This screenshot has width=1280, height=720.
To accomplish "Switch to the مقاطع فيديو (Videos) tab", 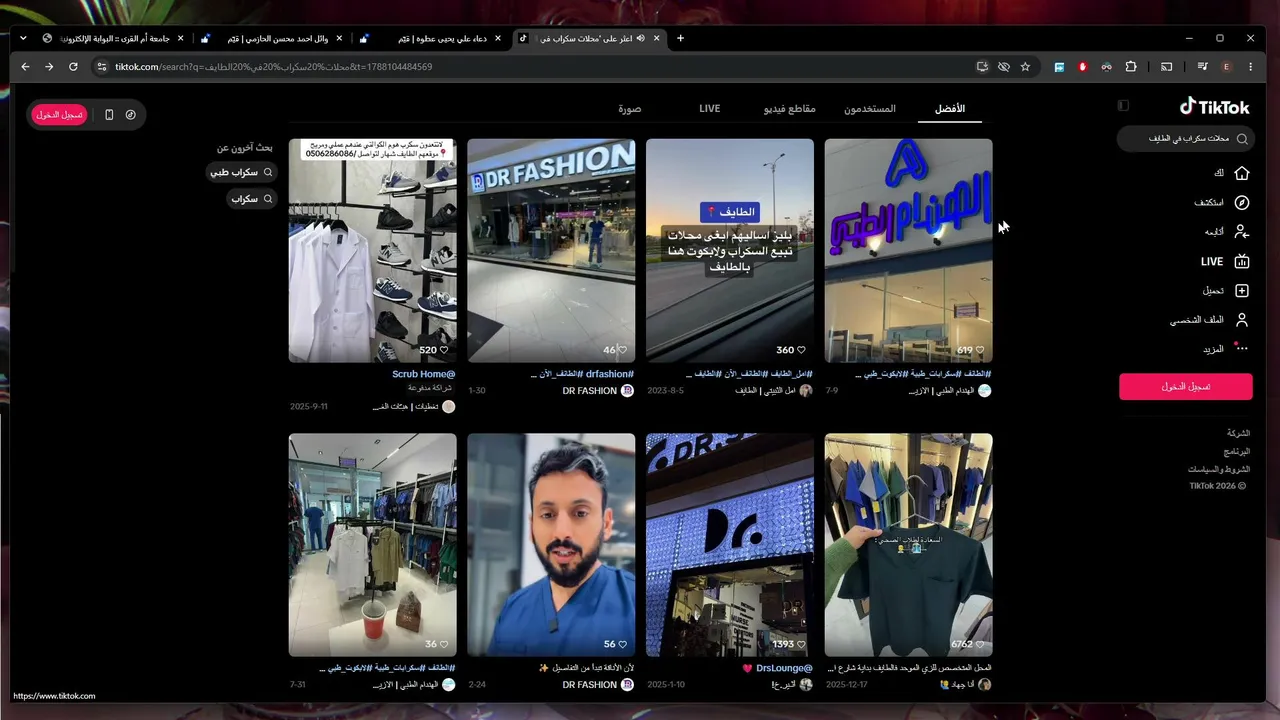I will [x=789, y=108].
